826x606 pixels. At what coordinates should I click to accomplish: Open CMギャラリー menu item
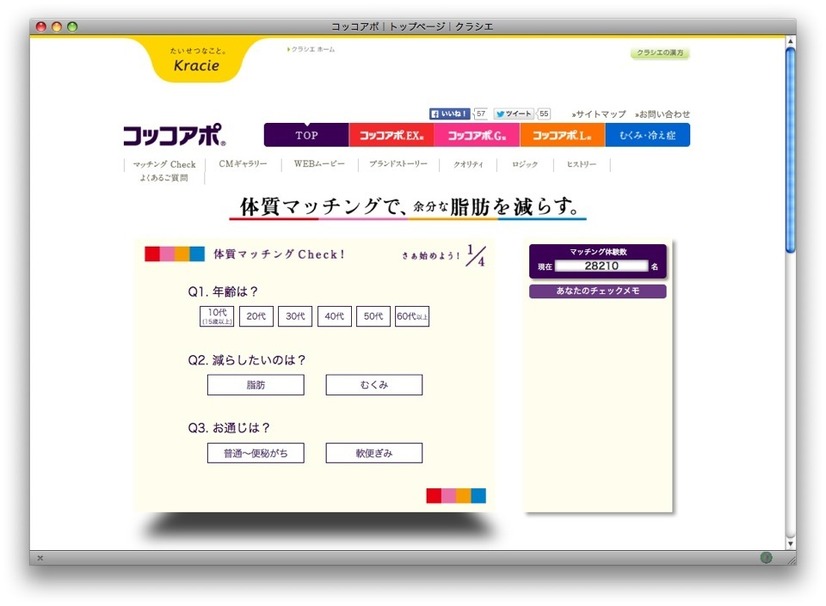(x=243, y=164)
